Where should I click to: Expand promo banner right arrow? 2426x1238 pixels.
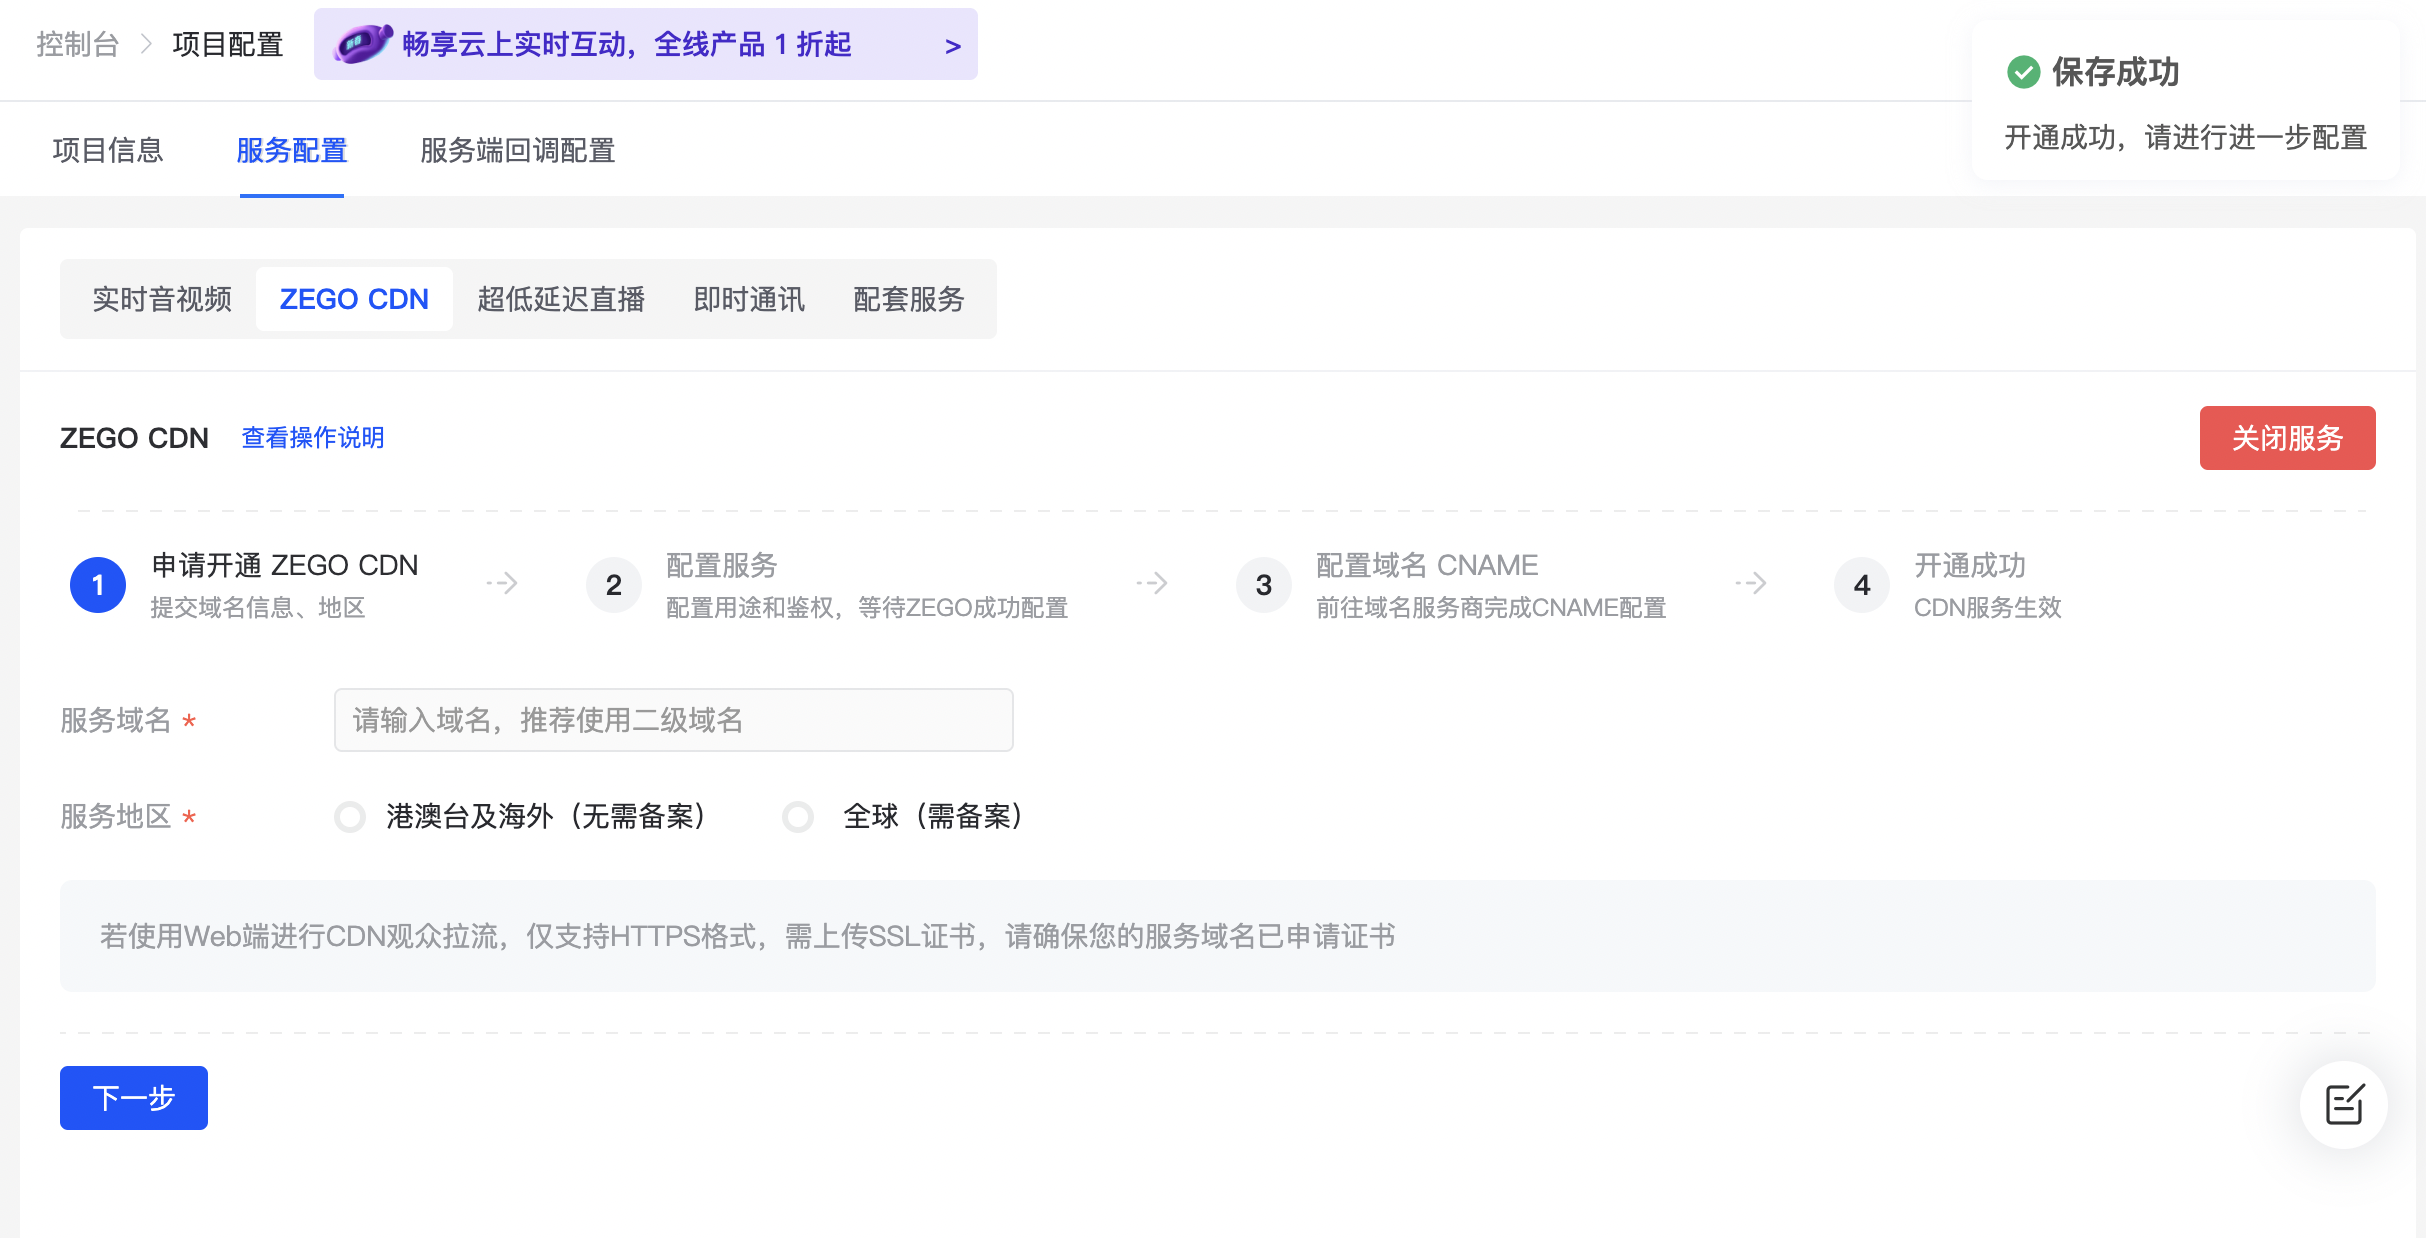(x=952, y=46)
